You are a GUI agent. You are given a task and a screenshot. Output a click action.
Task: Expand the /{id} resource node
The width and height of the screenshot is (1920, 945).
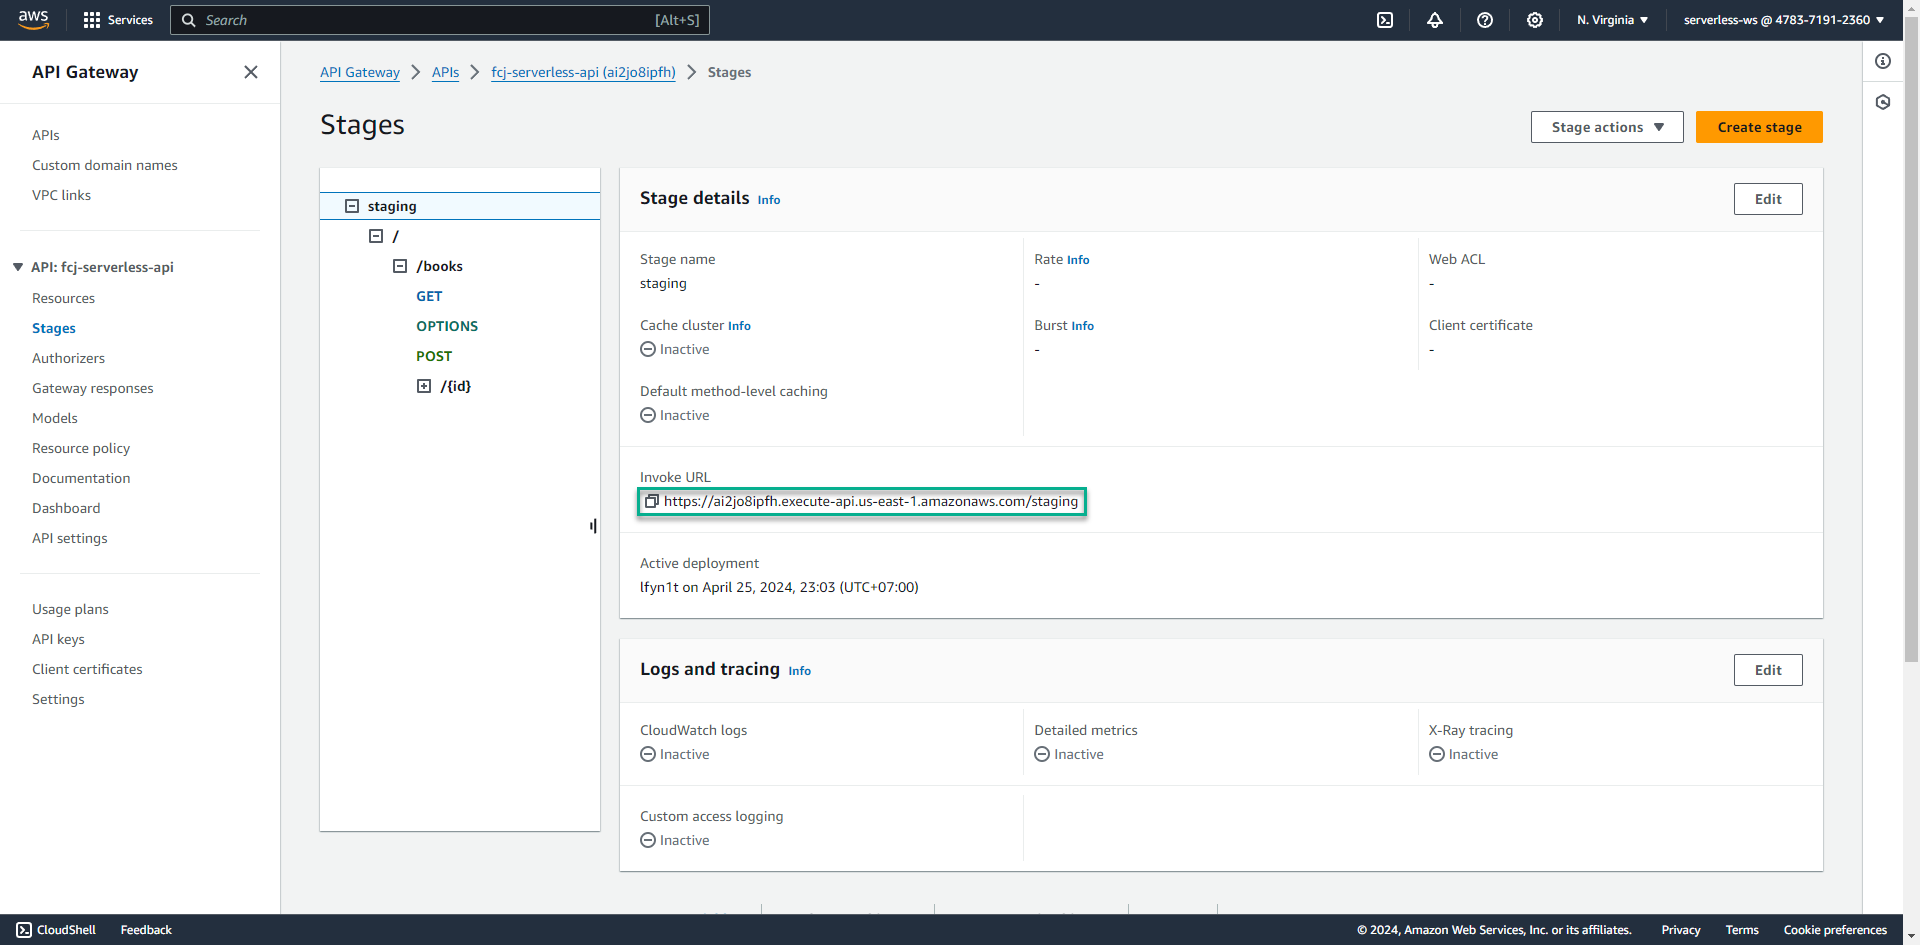coord(424,386)
